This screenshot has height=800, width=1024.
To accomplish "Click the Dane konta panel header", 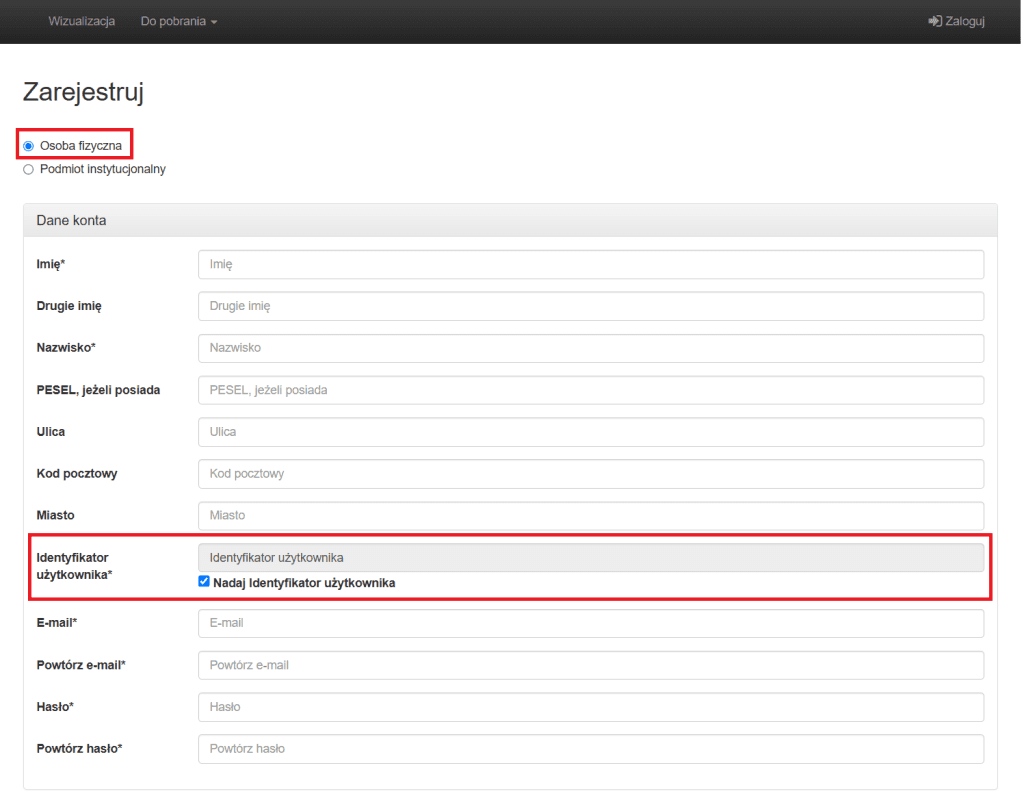I will 510,220.
